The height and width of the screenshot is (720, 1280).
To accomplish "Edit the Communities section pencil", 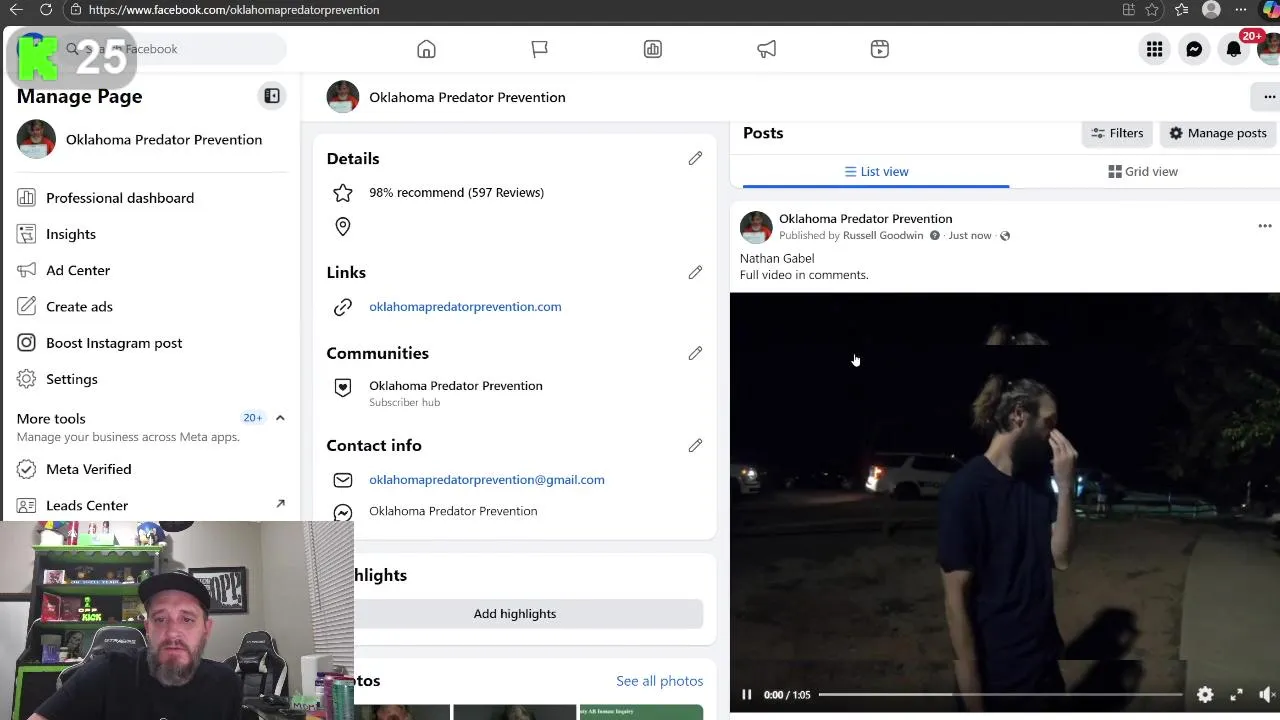I will pos(695,353).
